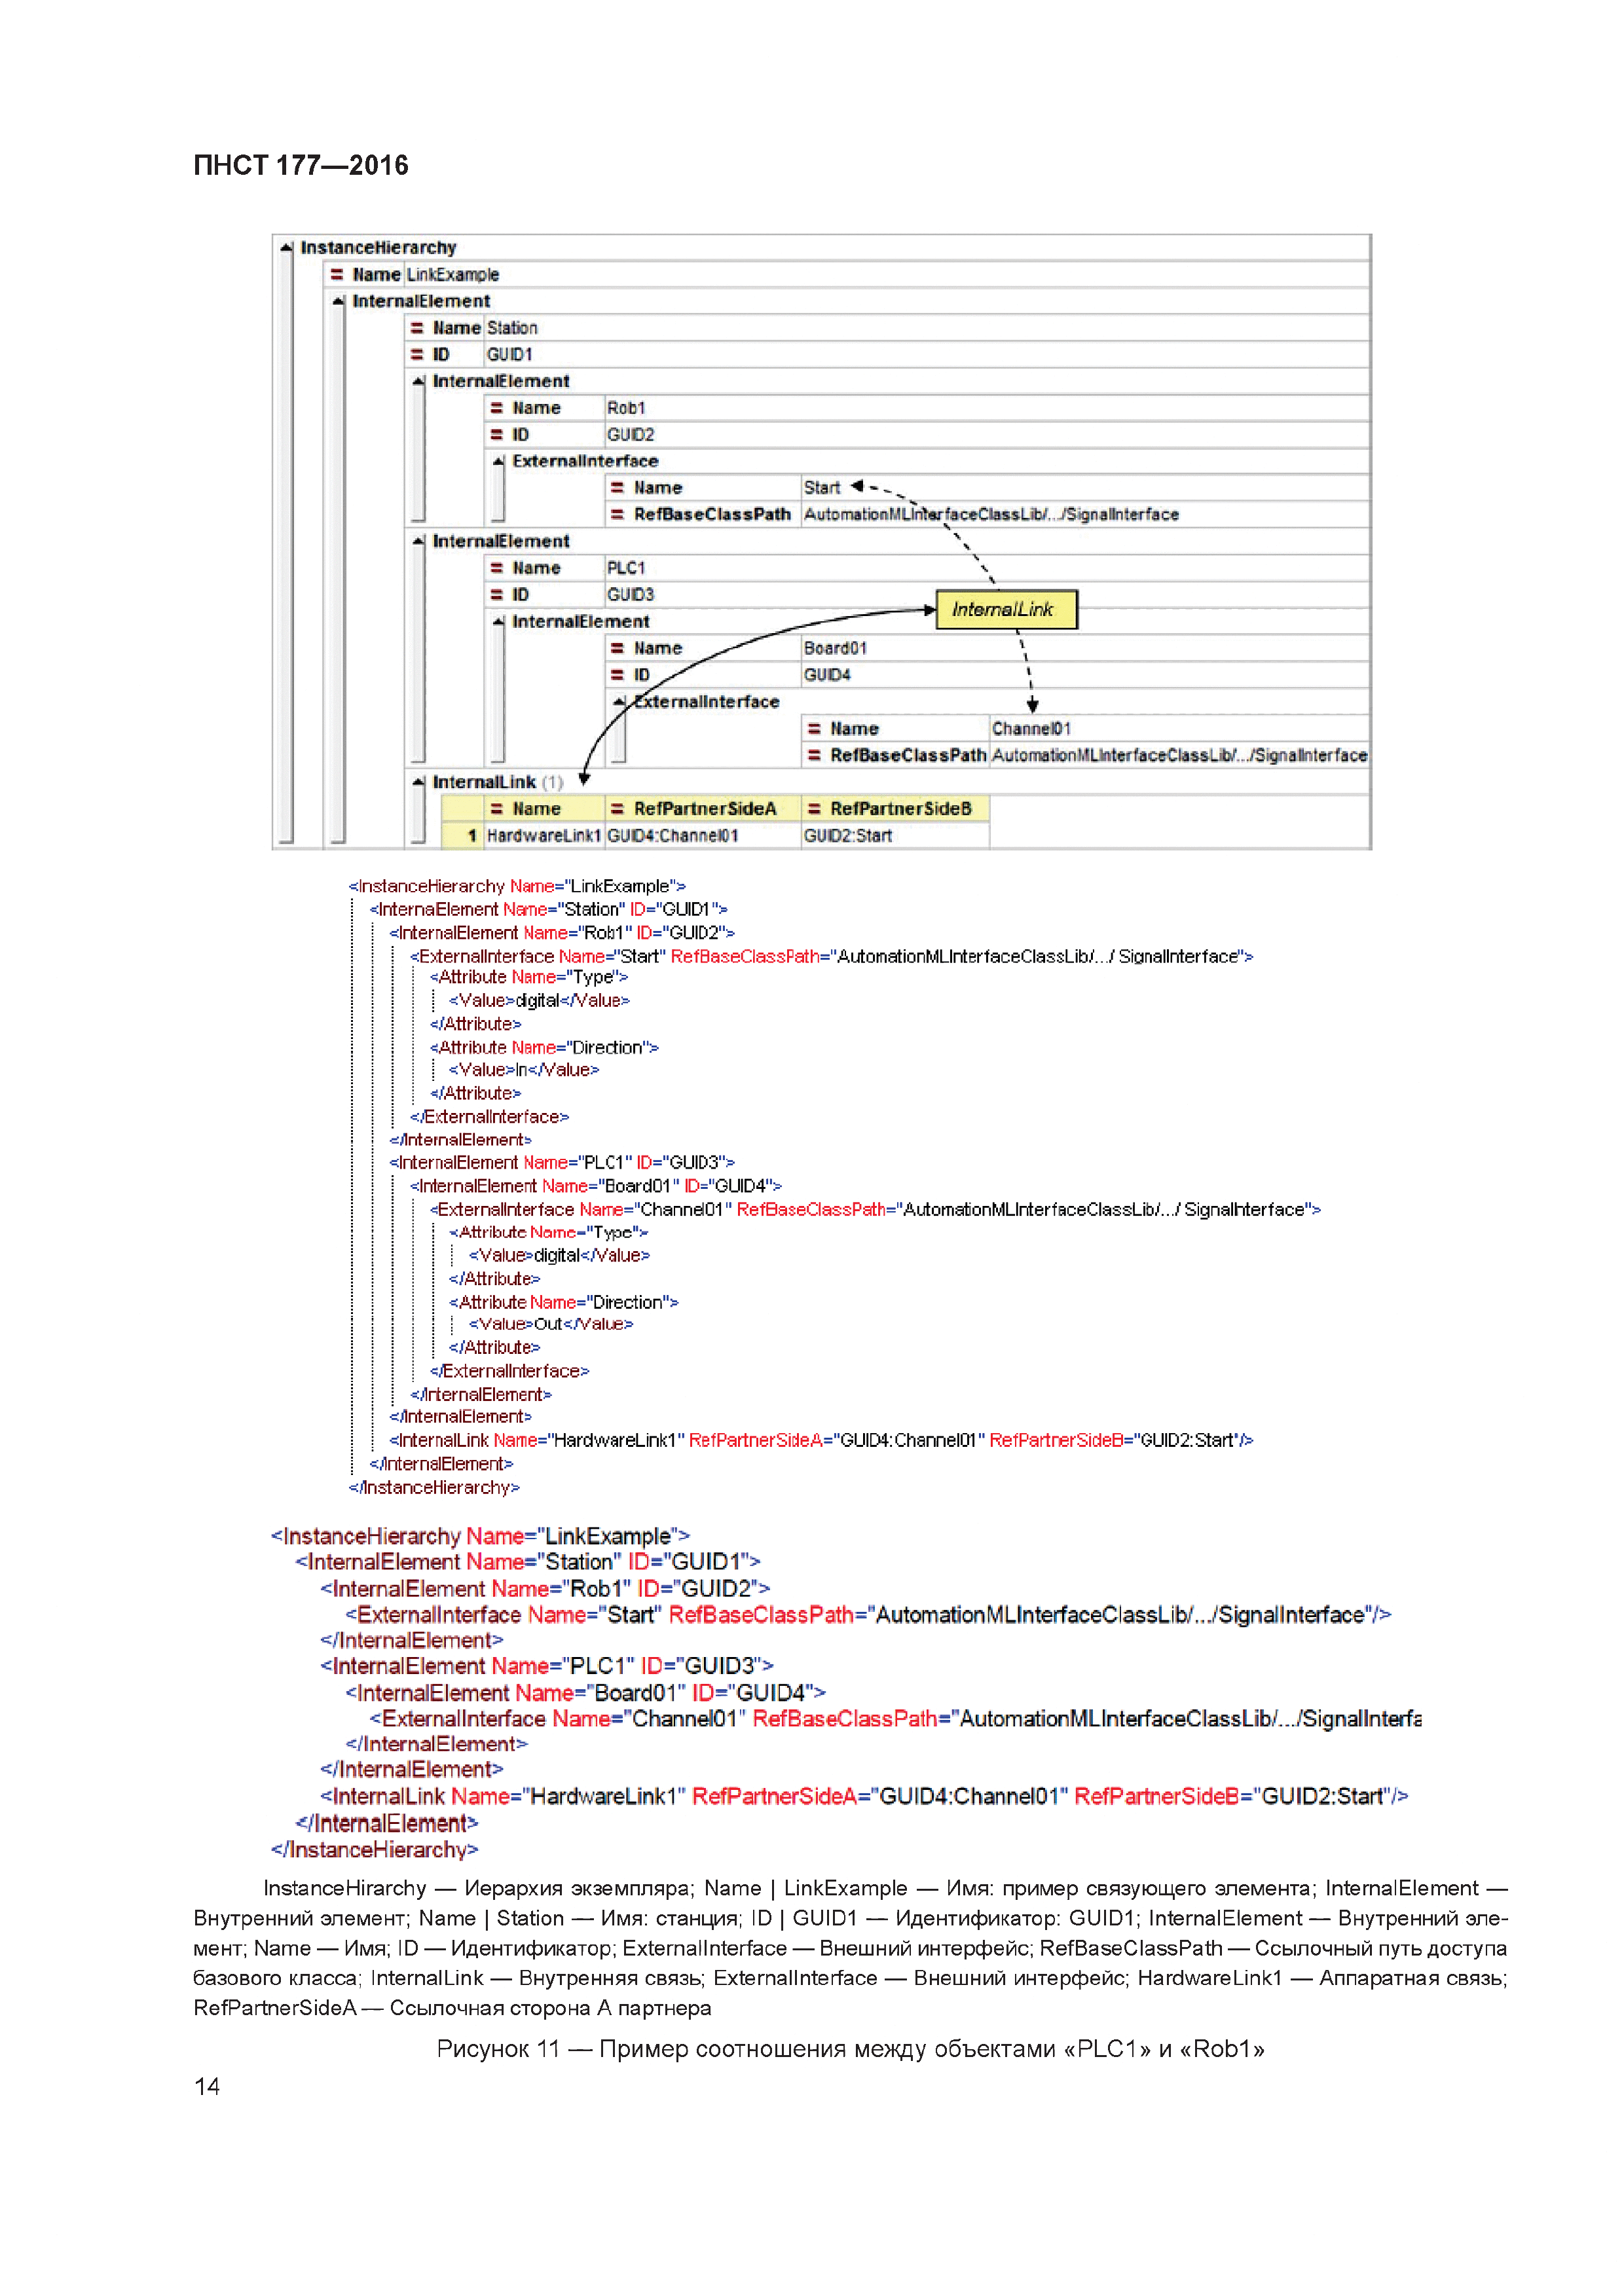Click the InstanceHierarchy tree node label
Screen dimensions: 1624x2296
click(x=378, y=247)
